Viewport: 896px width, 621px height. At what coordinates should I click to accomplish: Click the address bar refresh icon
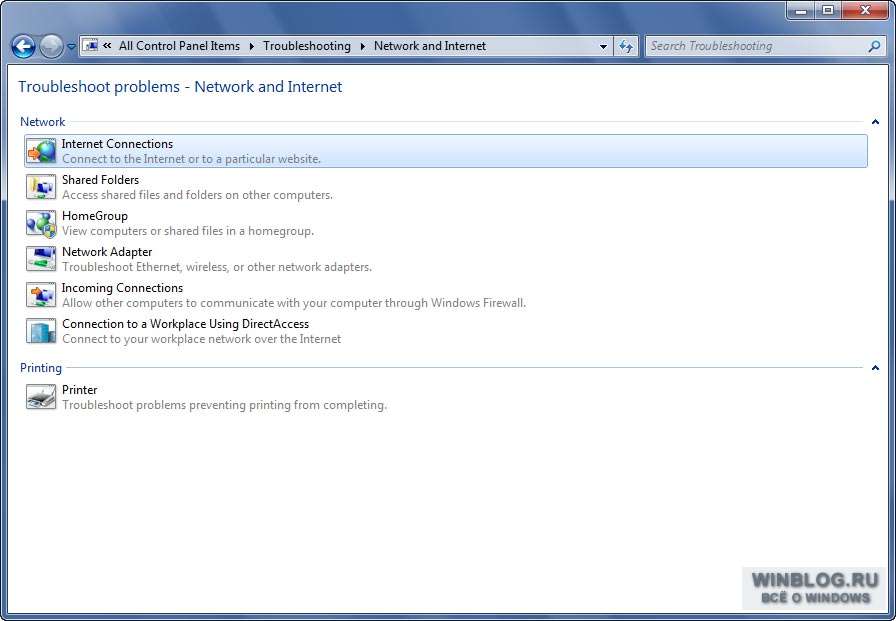626,46
